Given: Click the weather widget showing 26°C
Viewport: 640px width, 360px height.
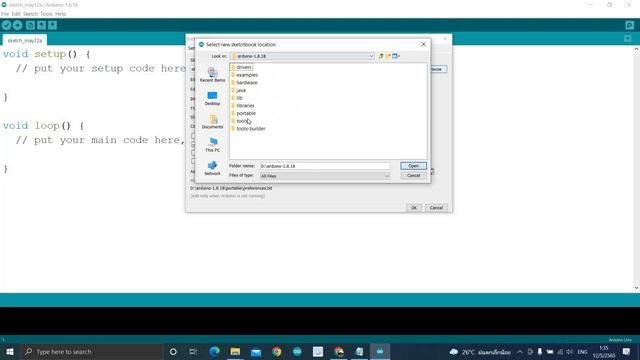Looking at the screenshot, I should [480, 351].
